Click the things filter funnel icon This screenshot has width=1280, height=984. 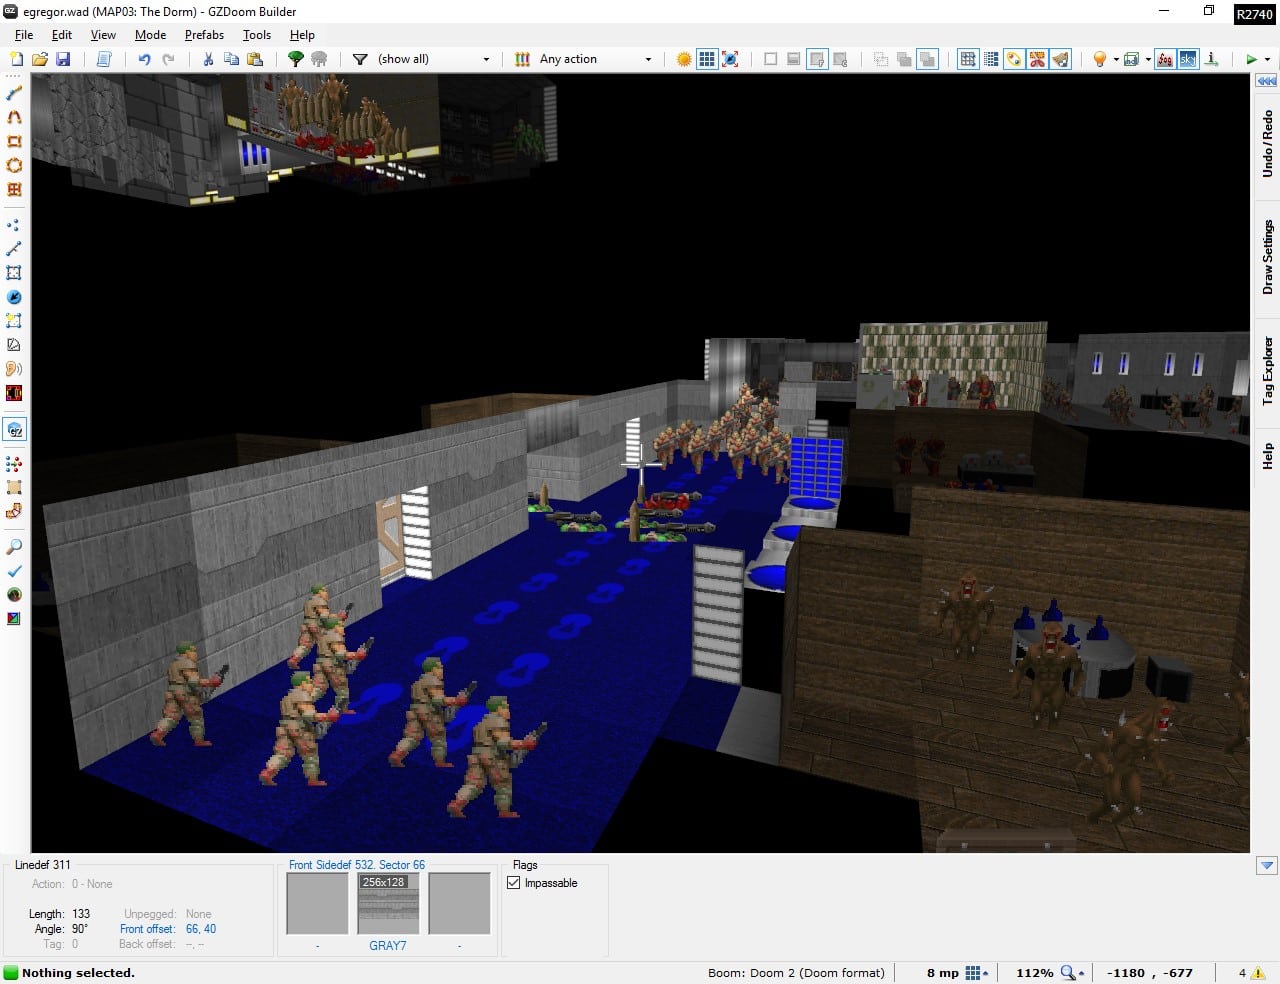pyautogui.click(x=360, y=59)
